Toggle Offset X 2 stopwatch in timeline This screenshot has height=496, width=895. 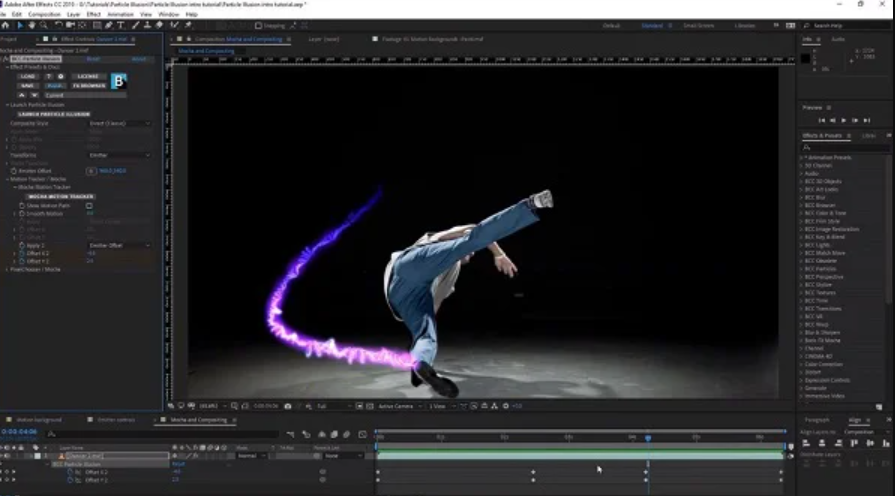tap(71, 472)
